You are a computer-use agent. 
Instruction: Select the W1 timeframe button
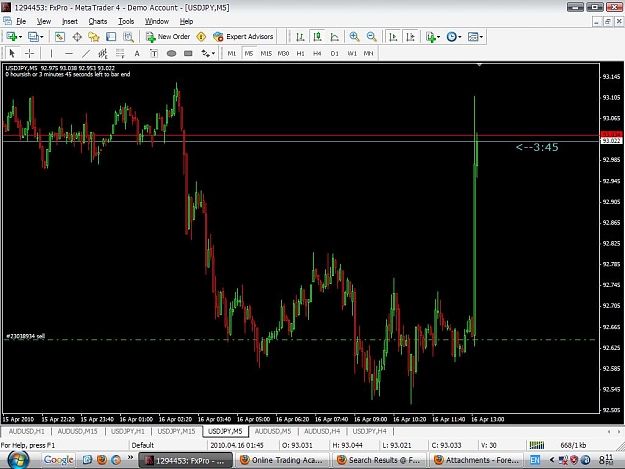click(x=352, y=53)
